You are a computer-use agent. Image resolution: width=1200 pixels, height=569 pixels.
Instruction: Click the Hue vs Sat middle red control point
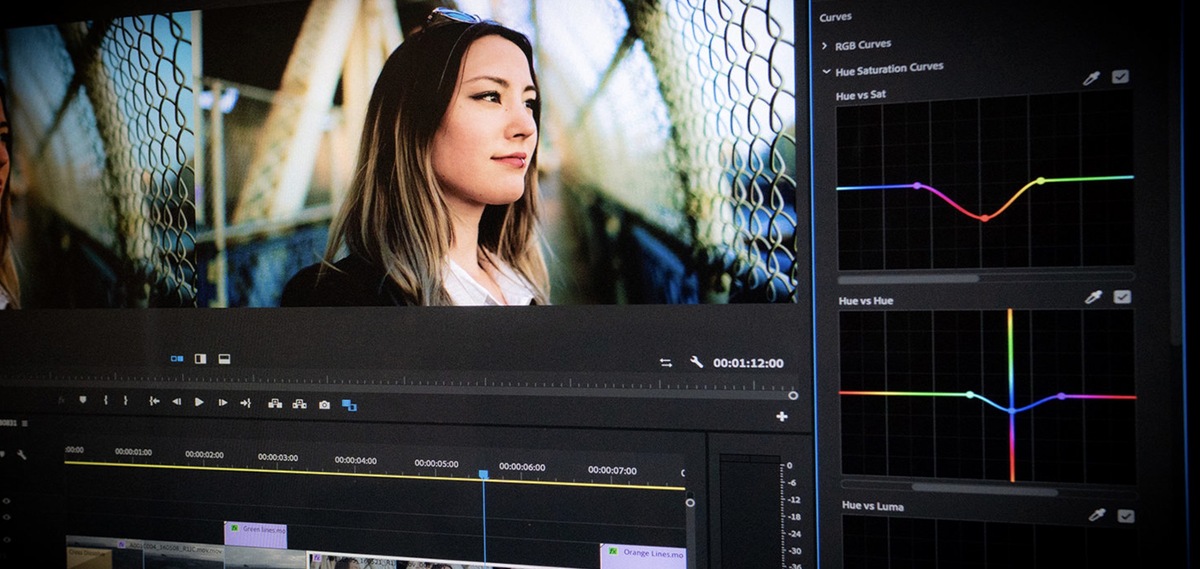pos(984,218)
